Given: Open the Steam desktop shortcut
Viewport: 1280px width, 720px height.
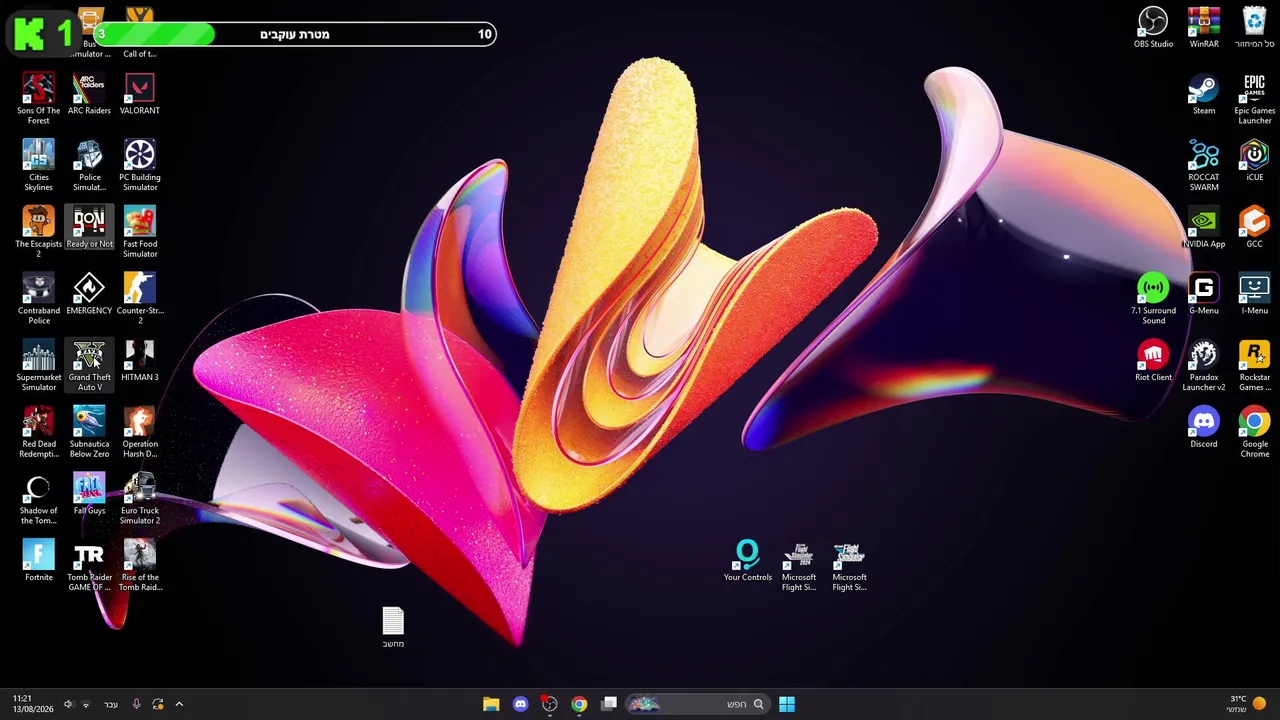Looking at the screenshot, I should coord(1204,95).
